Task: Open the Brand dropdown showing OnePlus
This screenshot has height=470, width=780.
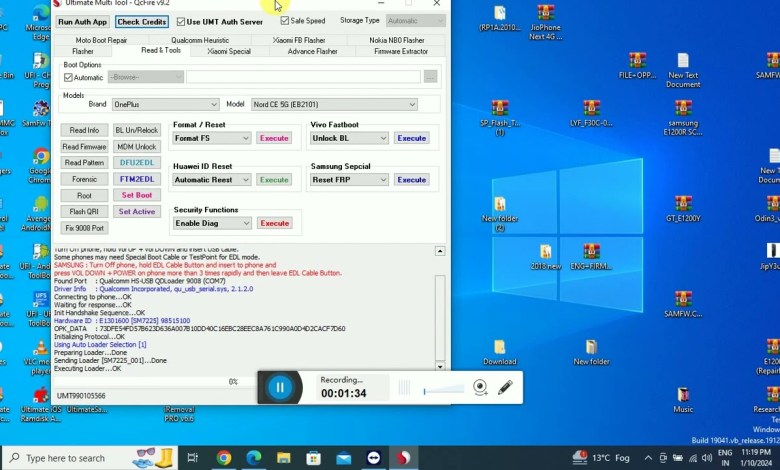Action: coord(165,104)
